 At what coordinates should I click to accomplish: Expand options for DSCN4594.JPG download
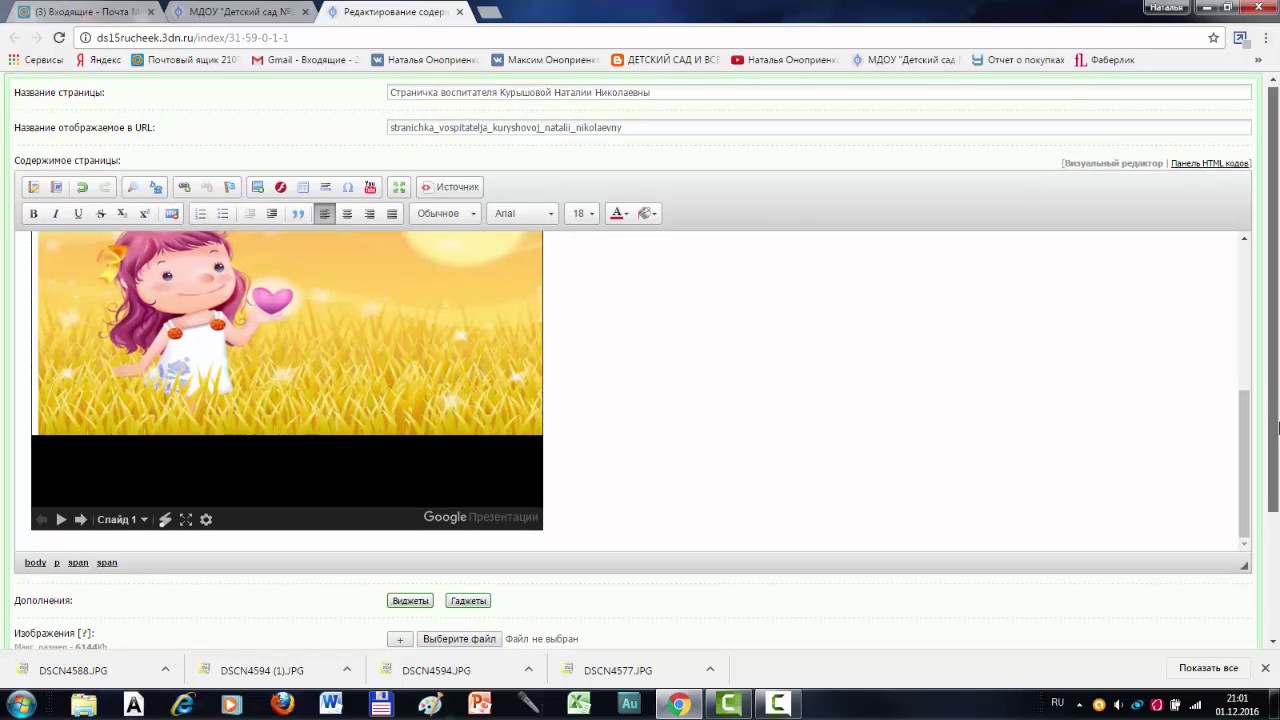[x=528, y=669]
